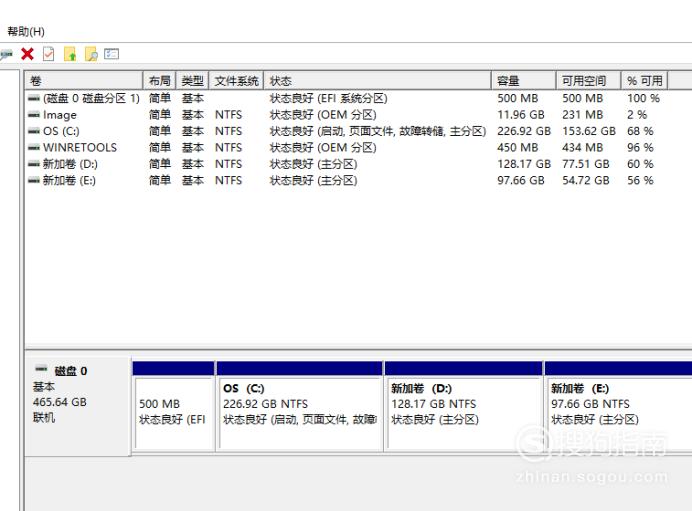The image size is (692, 511).
Task: Click 128.17 GB in the capacity column
Action: tap(524, 164)
